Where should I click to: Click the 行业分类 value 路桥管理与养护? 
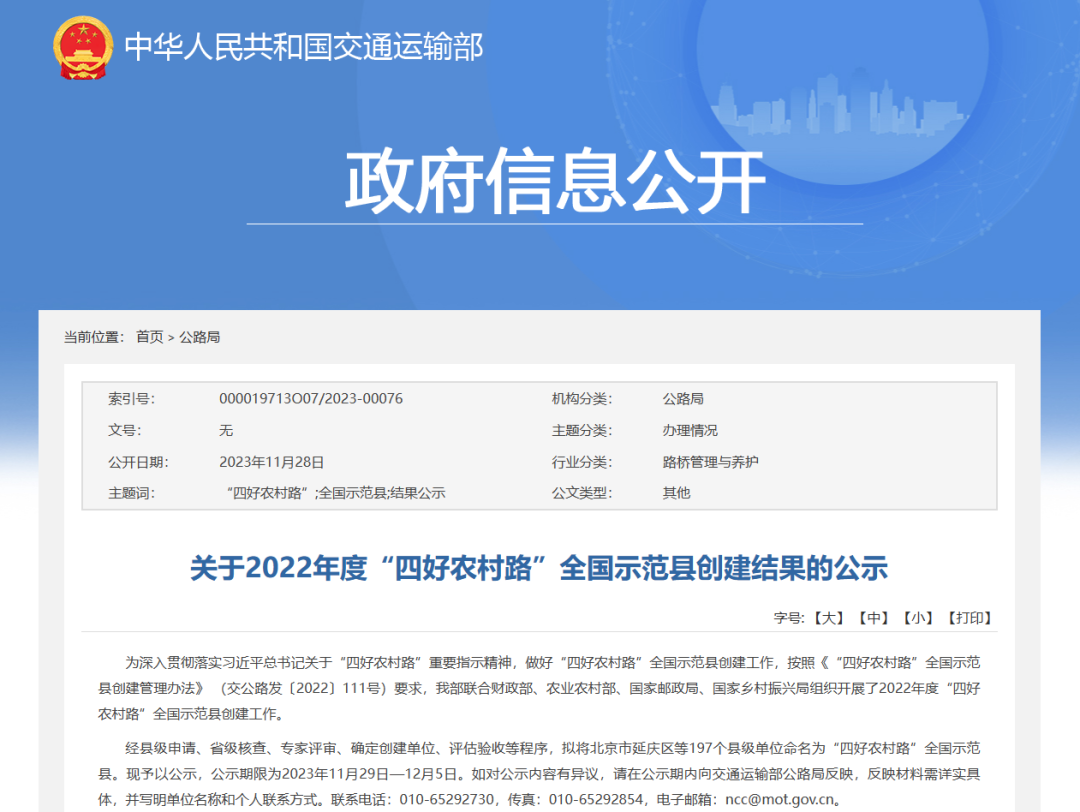pos(711,462)
